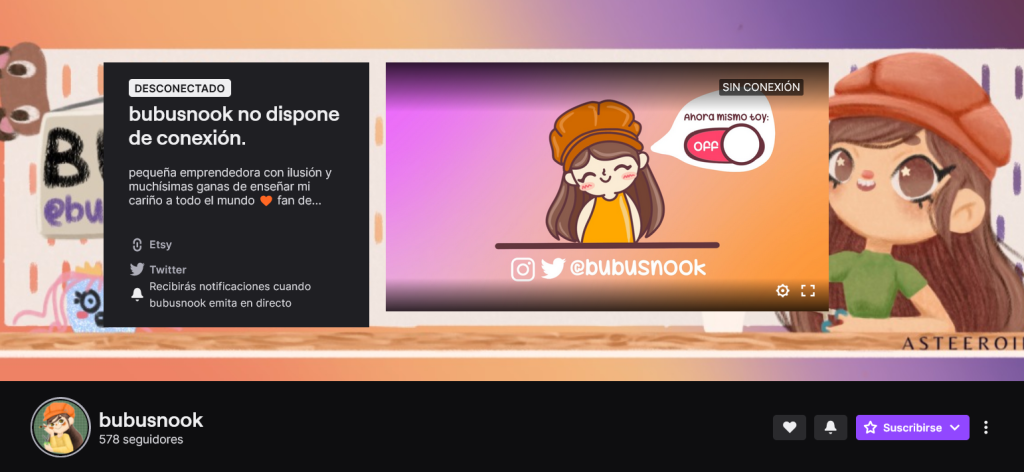Click the DESCONECTADO status badge
1024x472 pixels.
pos(180,88)
